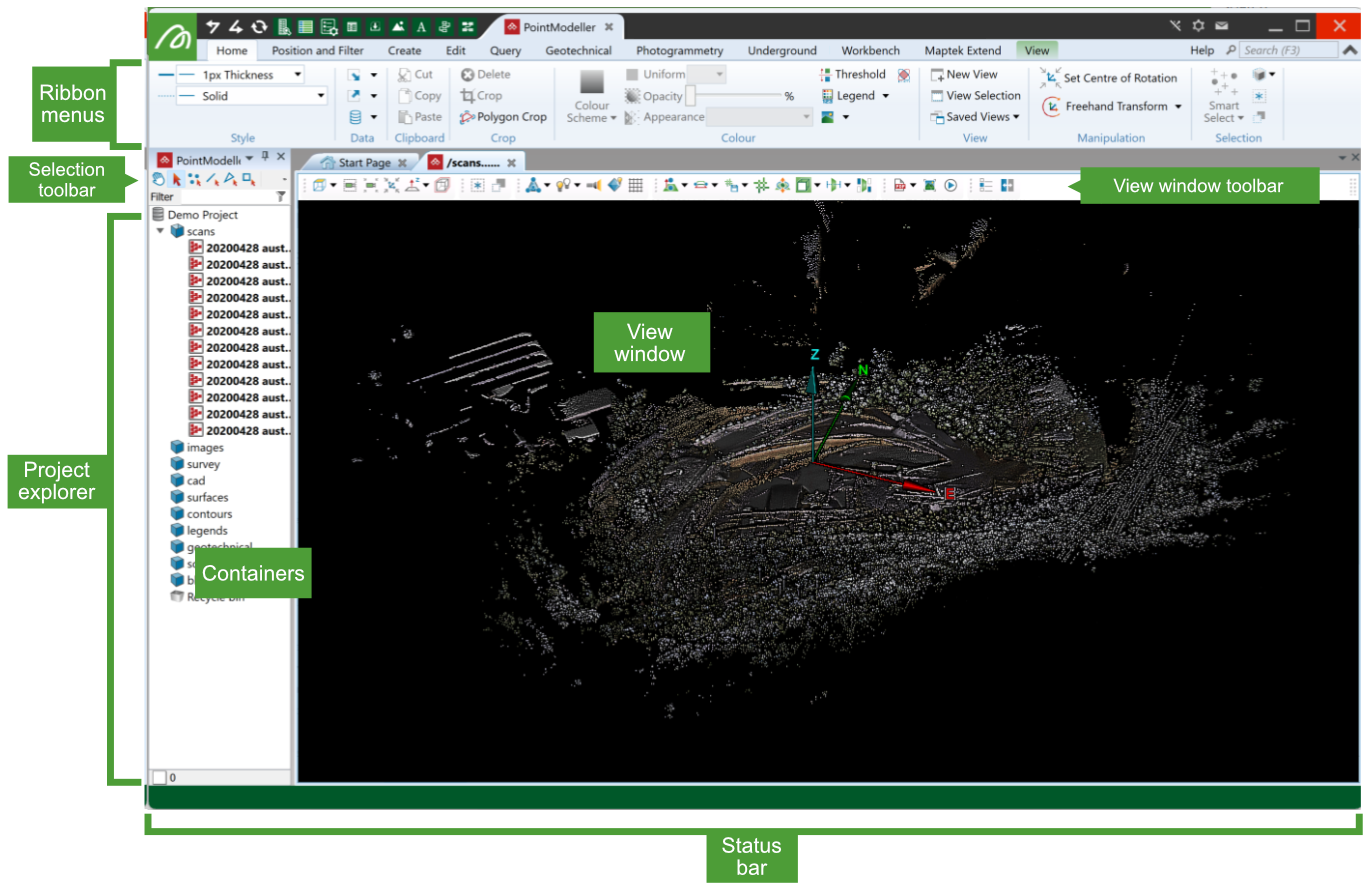Viewport: 1368px width, 891px height.
Task: Switch to the Geotechnical ribbon tab
Action: (x=578, y=50)
